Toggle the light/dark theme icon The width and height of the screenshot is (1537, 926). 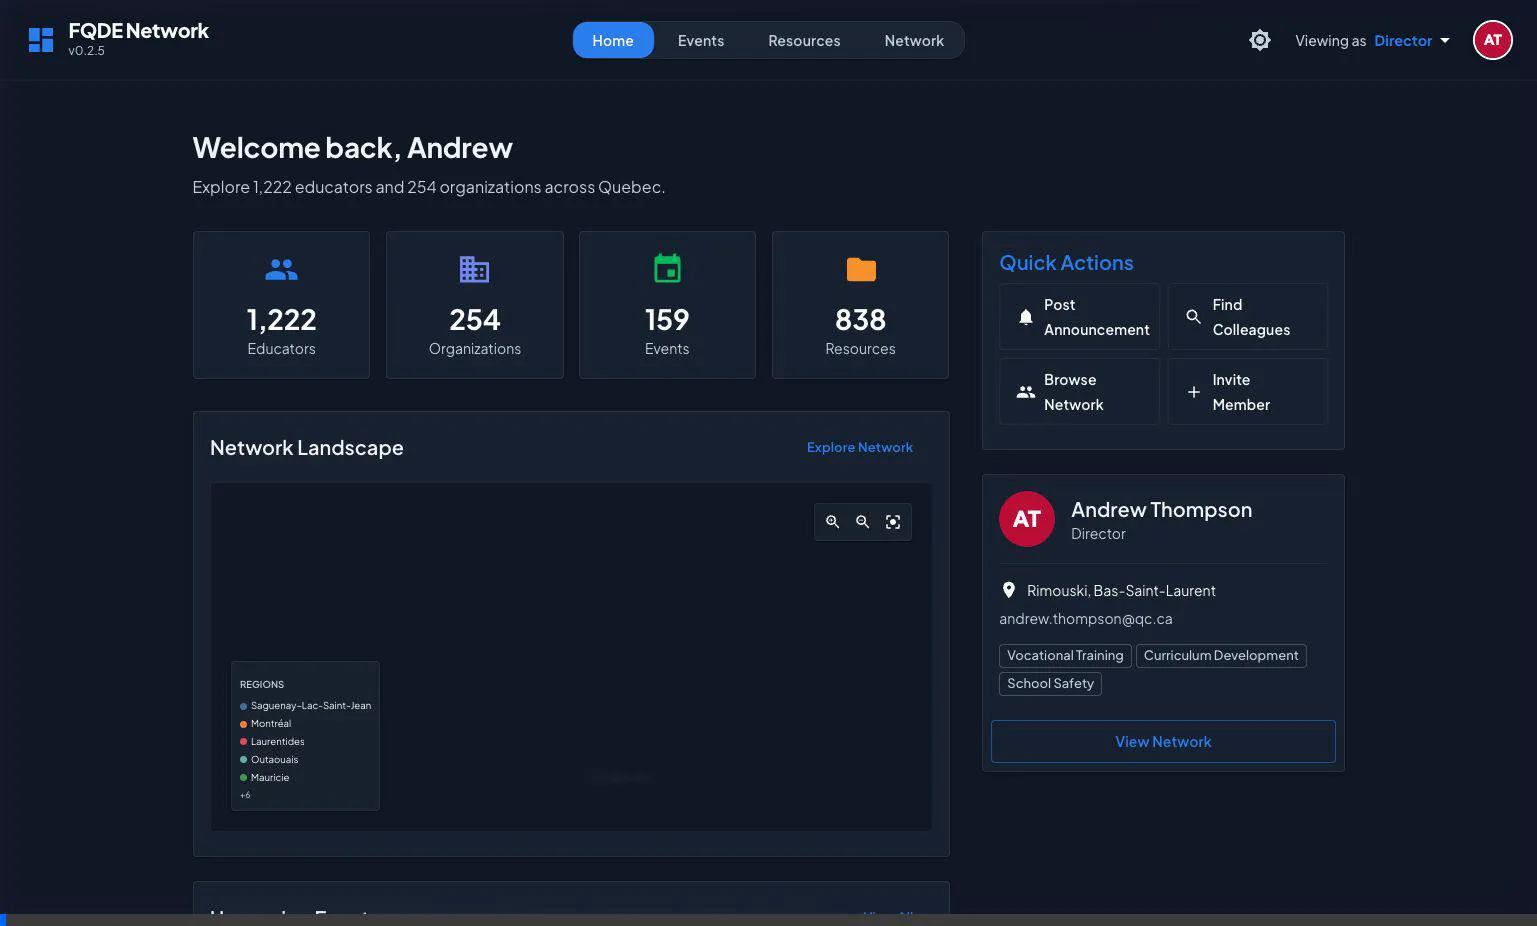[x=1259, y=40]
